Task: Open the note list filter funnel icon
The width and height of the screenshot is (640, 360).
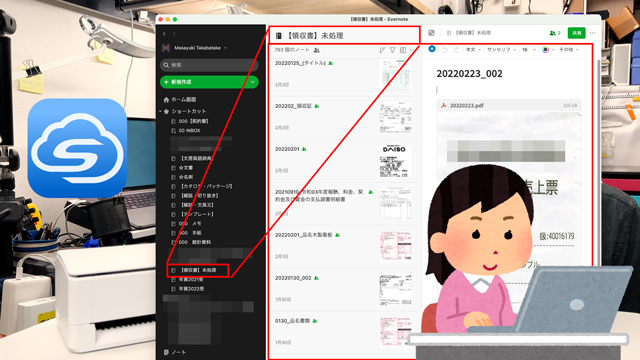Action: click(392, 50)
